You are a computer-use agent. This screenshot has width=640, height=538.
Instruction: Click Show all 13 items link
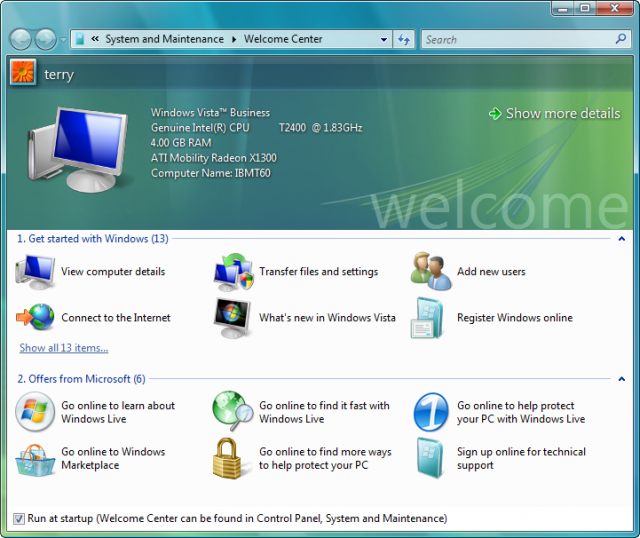tap(64, 348)
